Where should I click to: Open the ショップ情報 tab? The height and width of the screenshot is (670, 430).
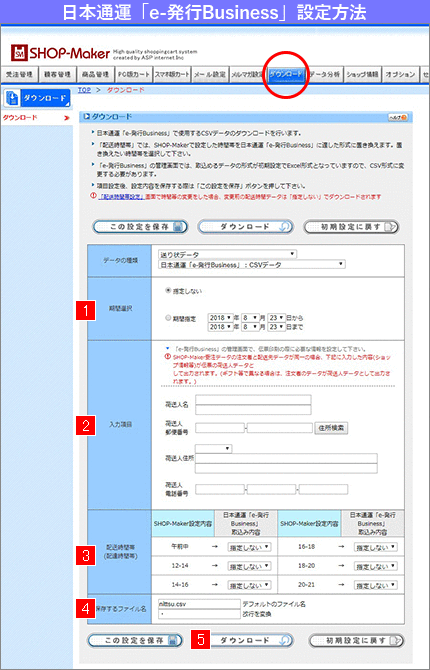pyautogui.click(x=362, y=74)
